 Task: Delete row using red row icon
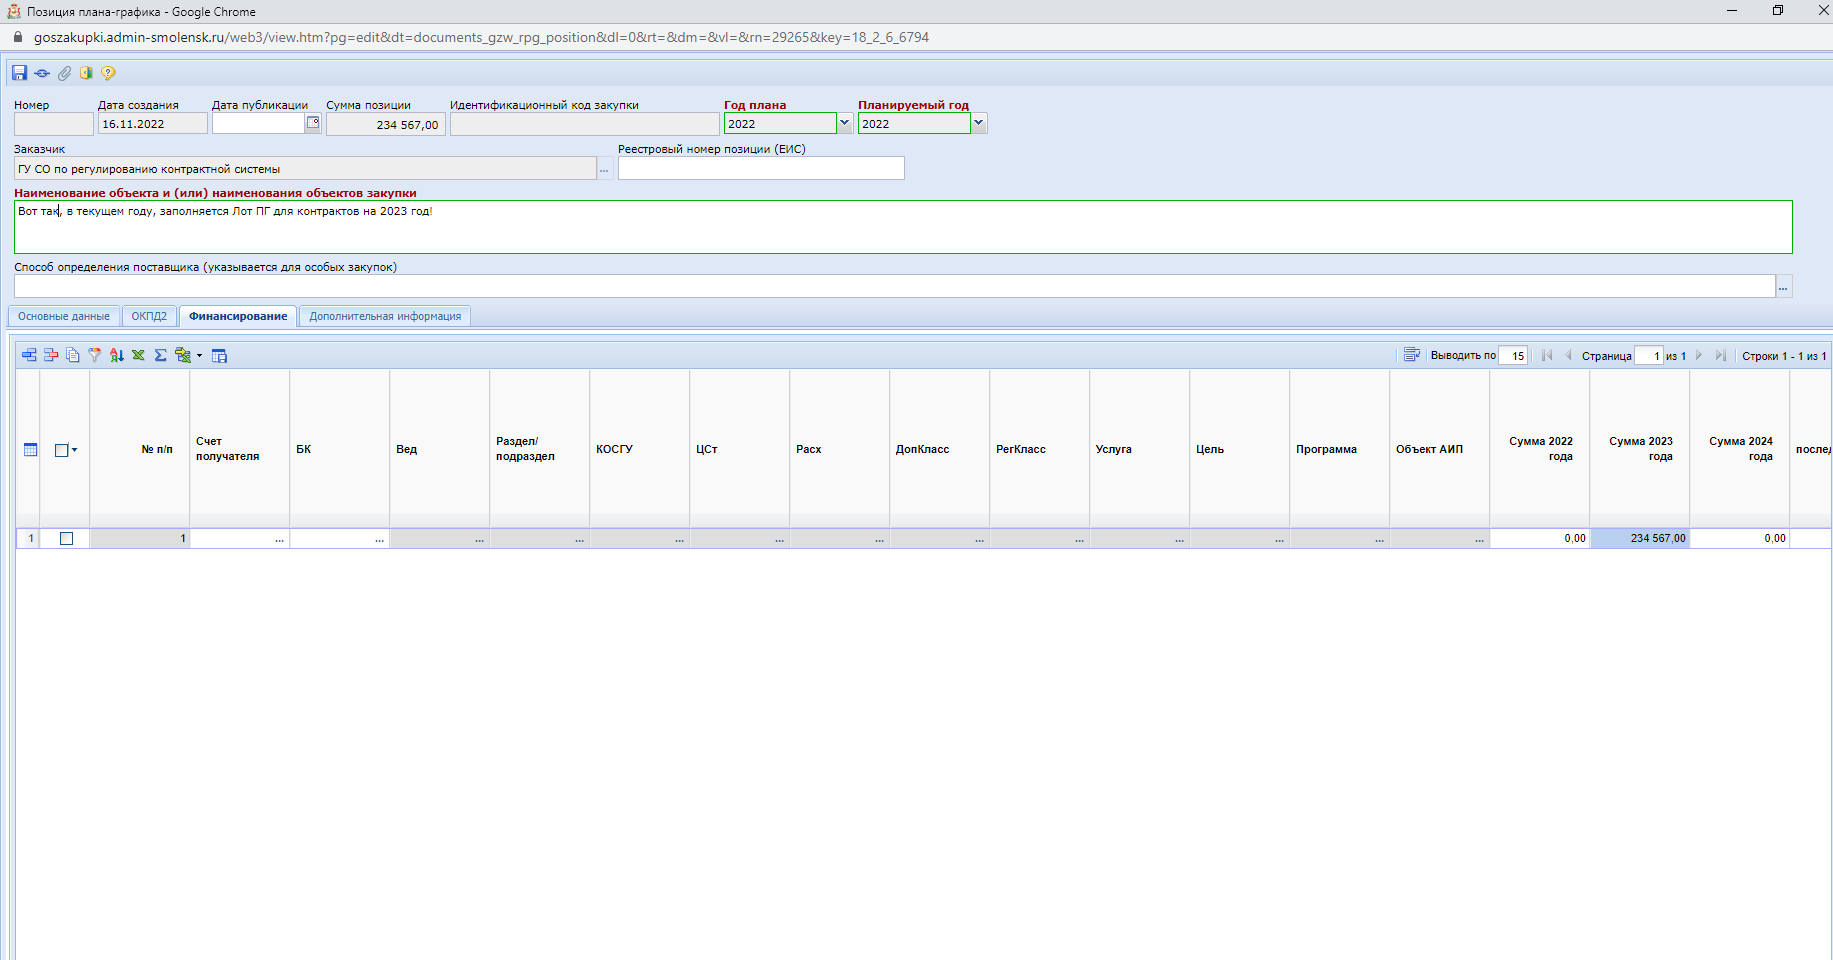51,355
